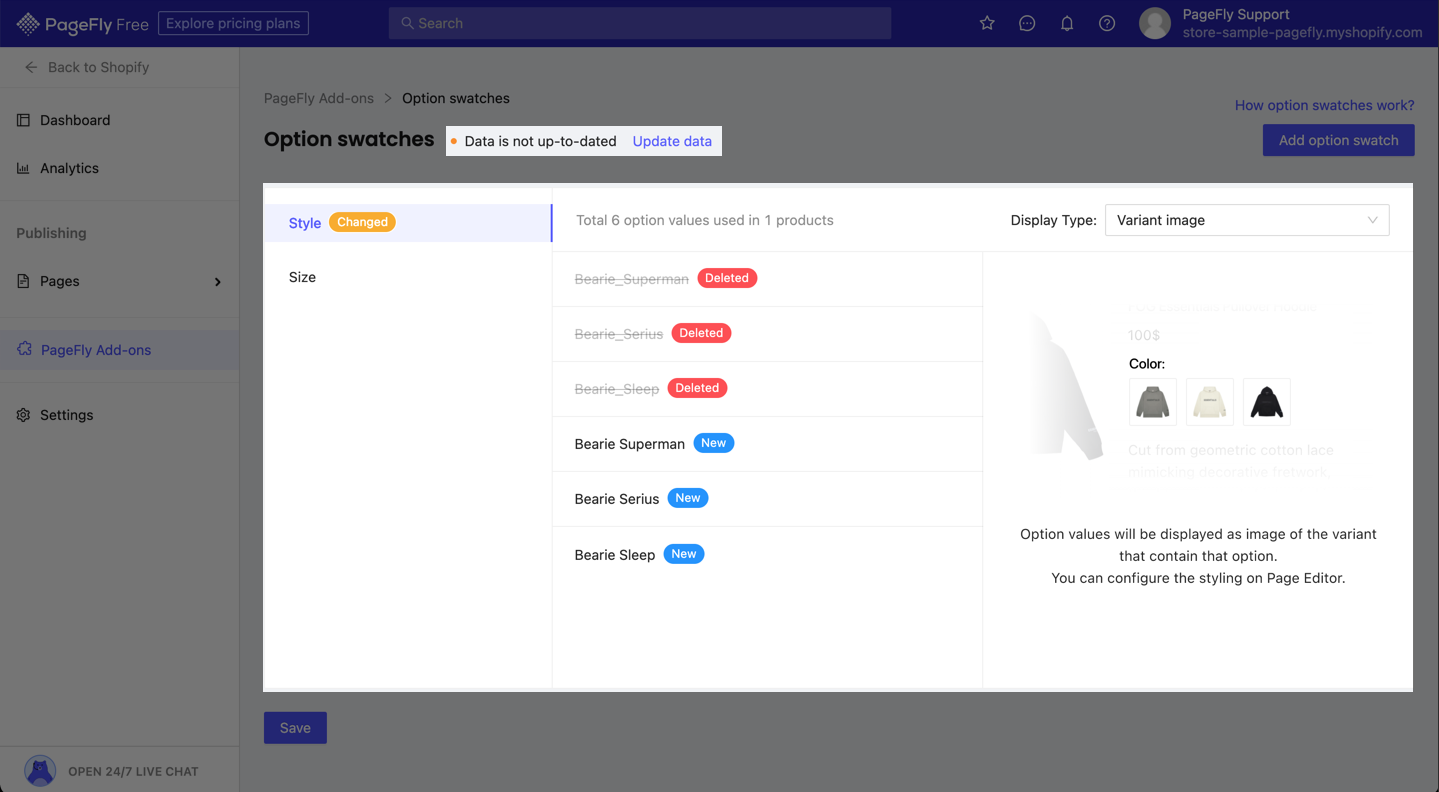Image resolution: width=1439 pixels, height=792 pixels.
Task: Click the Settings gear icon
Action: point(23,415)
